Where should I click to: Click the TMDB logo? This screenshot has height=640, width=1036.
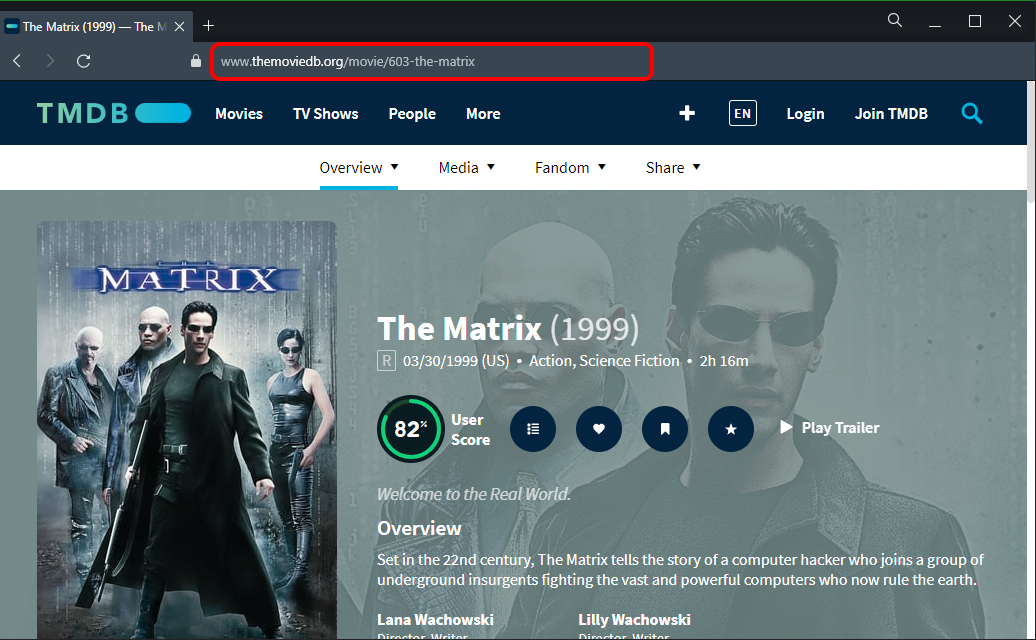tap(114, 114)
